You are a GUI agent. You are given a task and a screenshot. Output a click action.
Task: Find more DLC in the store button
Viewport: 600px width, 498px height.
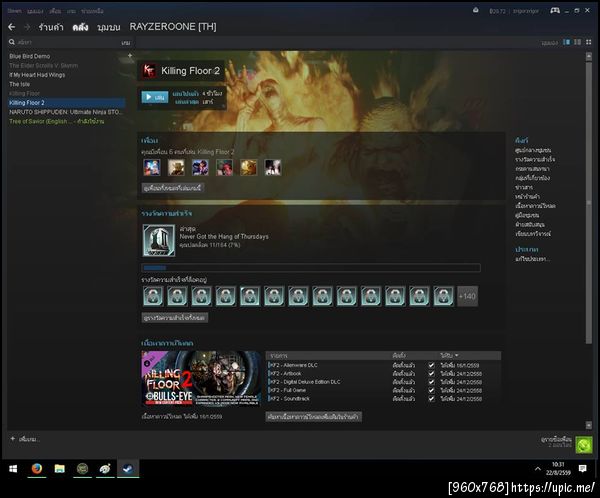(313, 416)
